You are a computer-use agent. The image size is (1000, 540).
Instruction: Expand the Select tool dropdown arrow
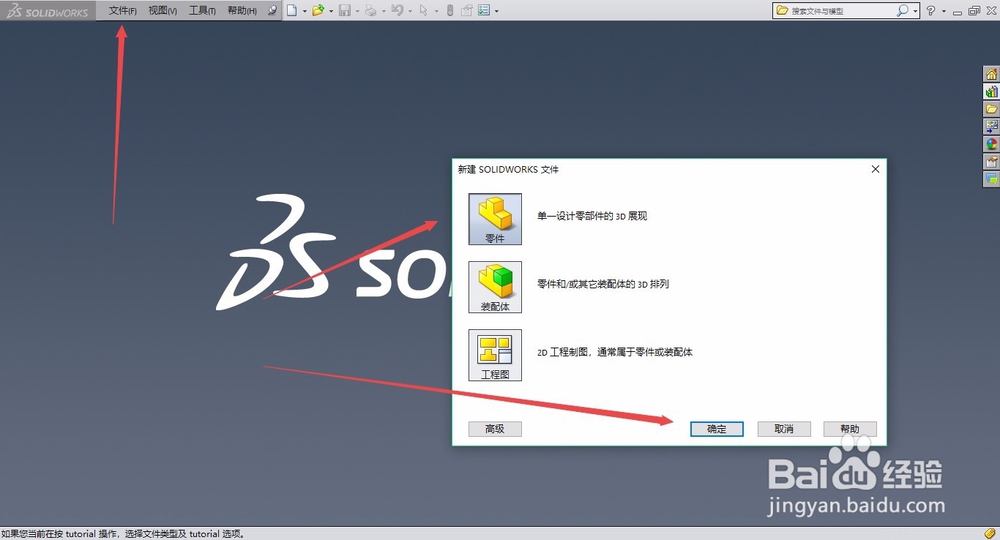coord(436,11)
